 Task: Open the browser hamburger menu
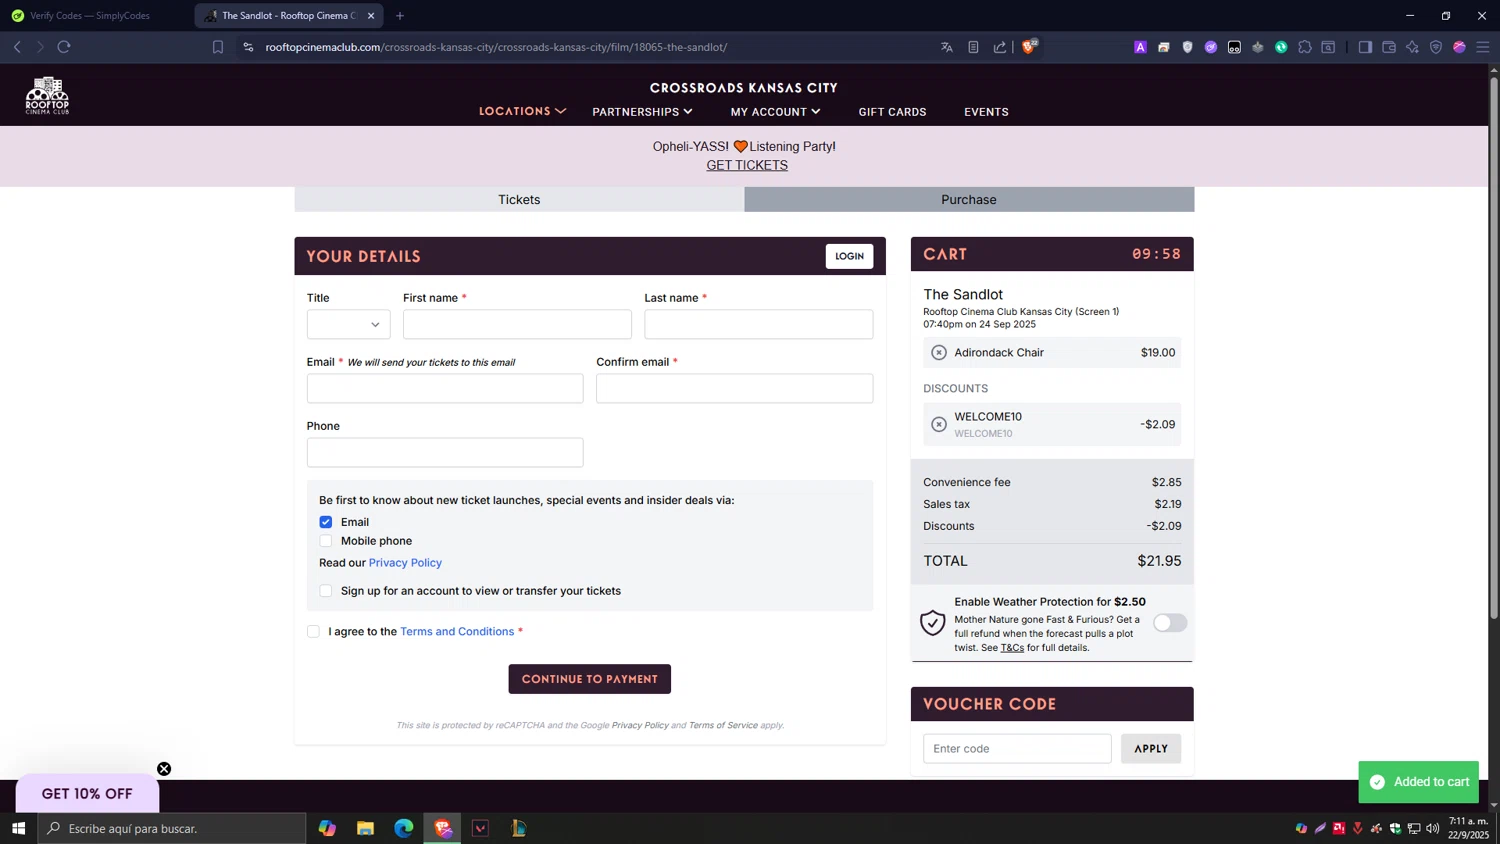click(x=1483, y=47)
